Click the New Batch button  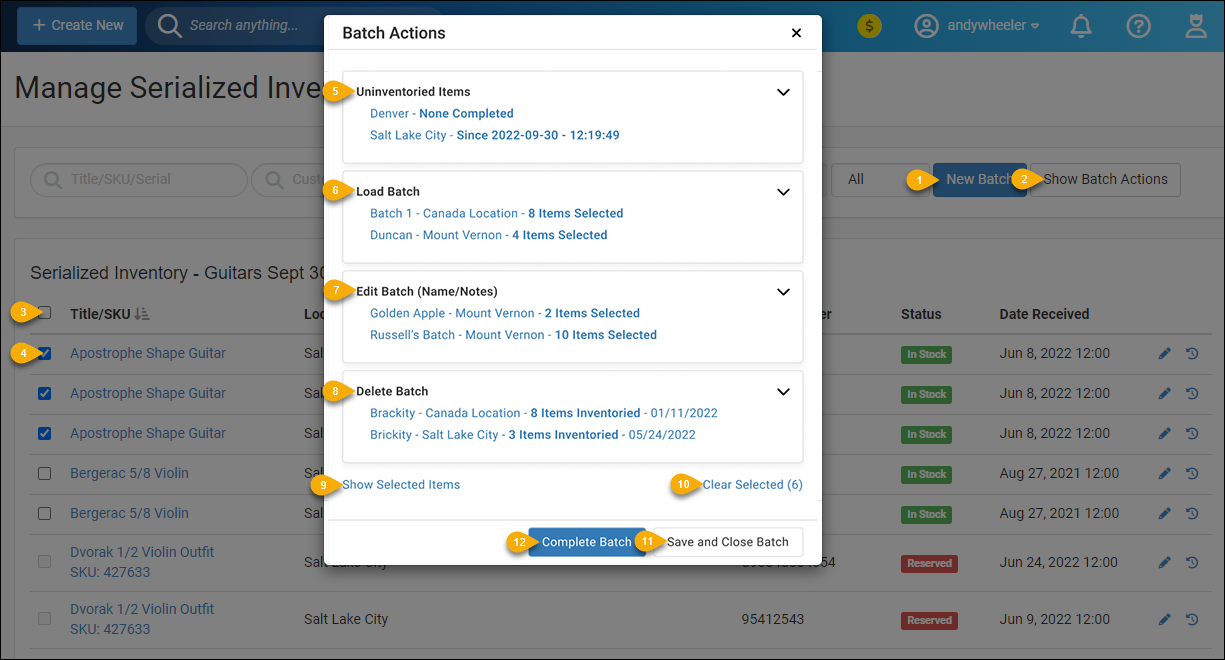(x=979, y=179)
